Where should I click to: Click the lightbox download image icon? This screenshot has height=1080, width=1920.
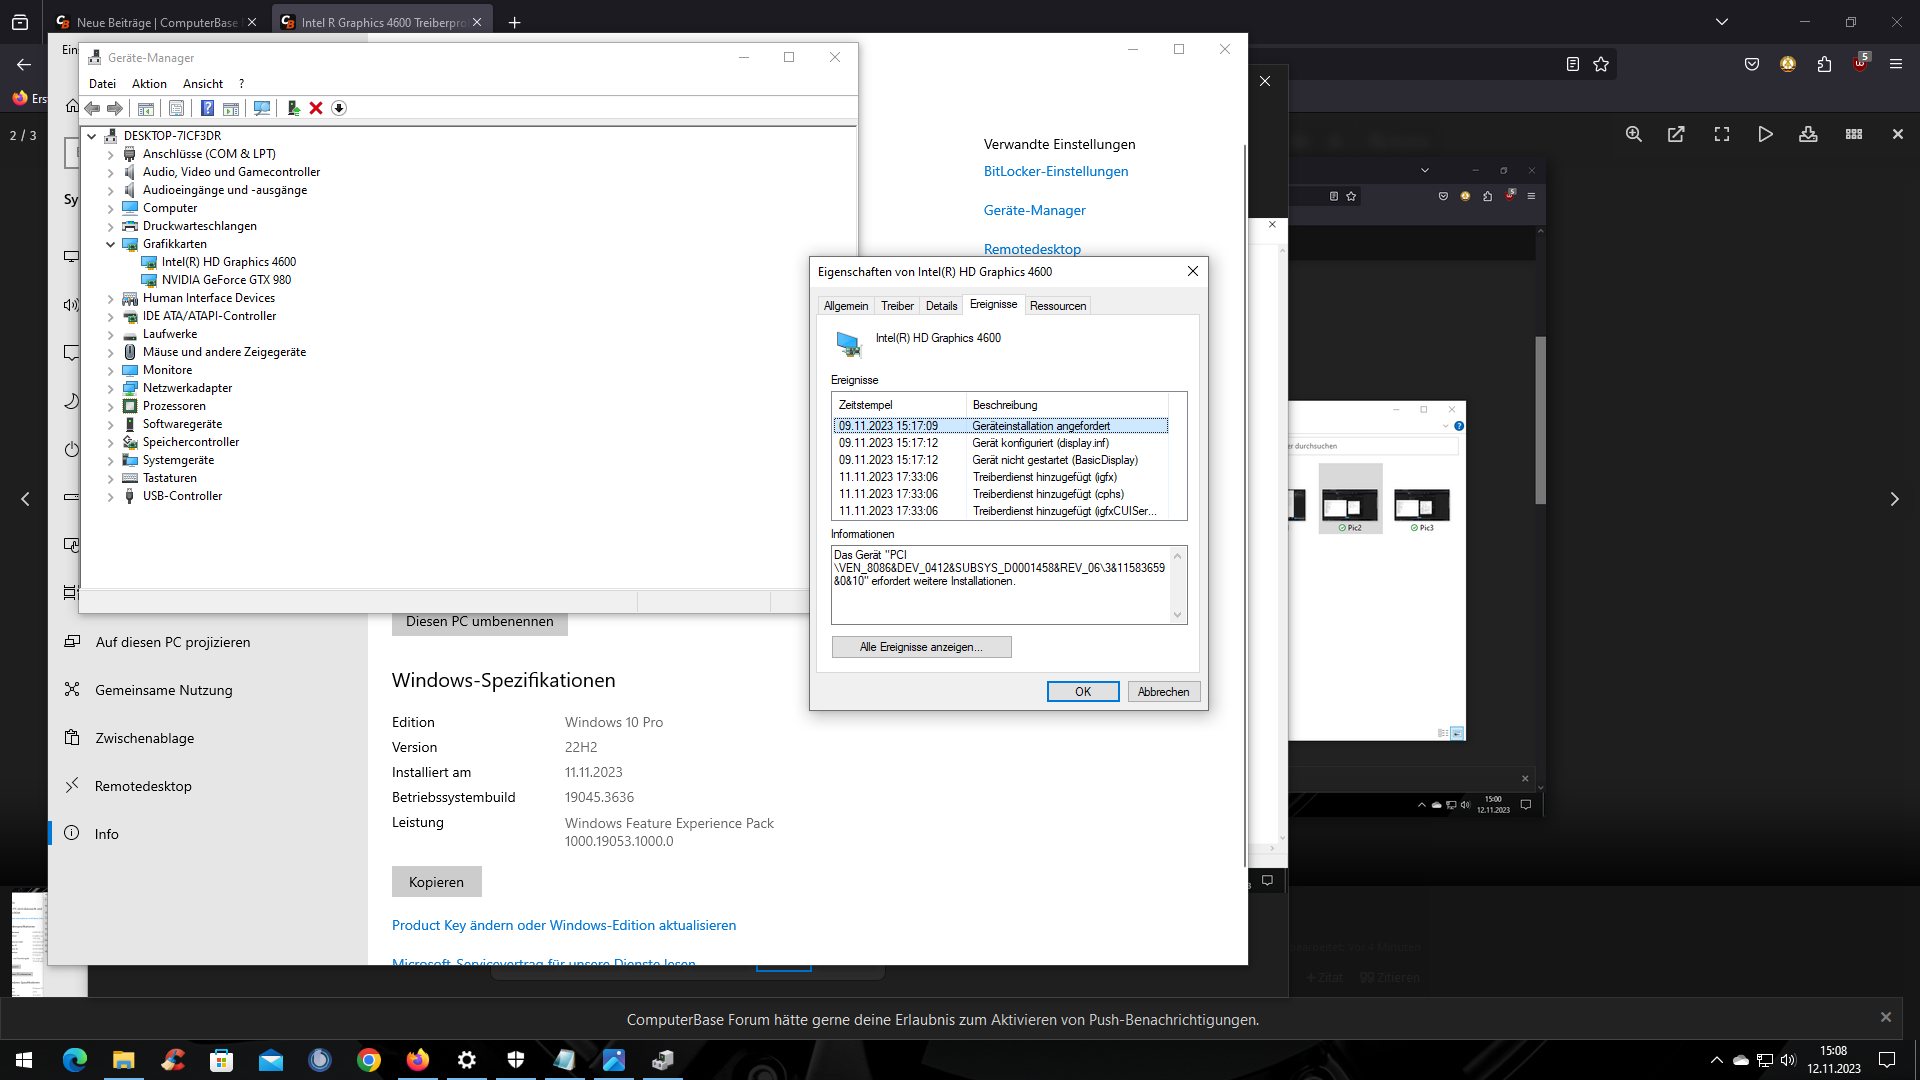click(x=1808, y=134)
